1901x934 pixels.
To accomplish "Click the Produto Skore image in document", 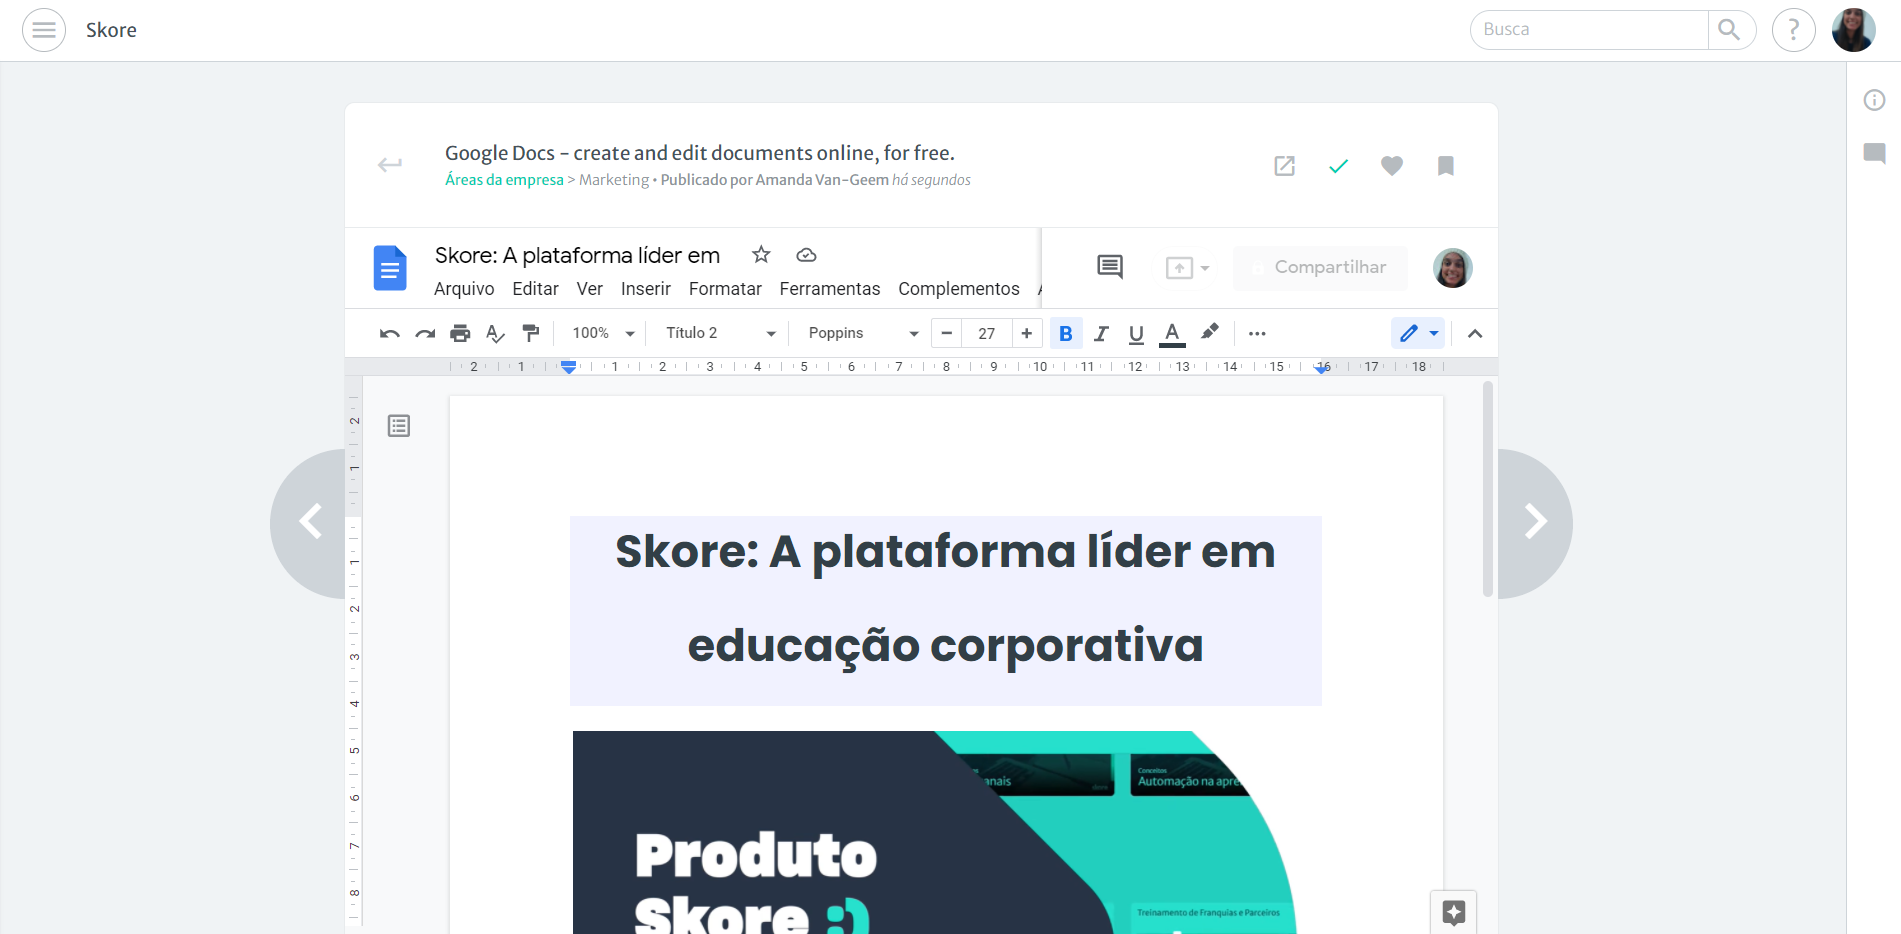I will click(934, 832).
